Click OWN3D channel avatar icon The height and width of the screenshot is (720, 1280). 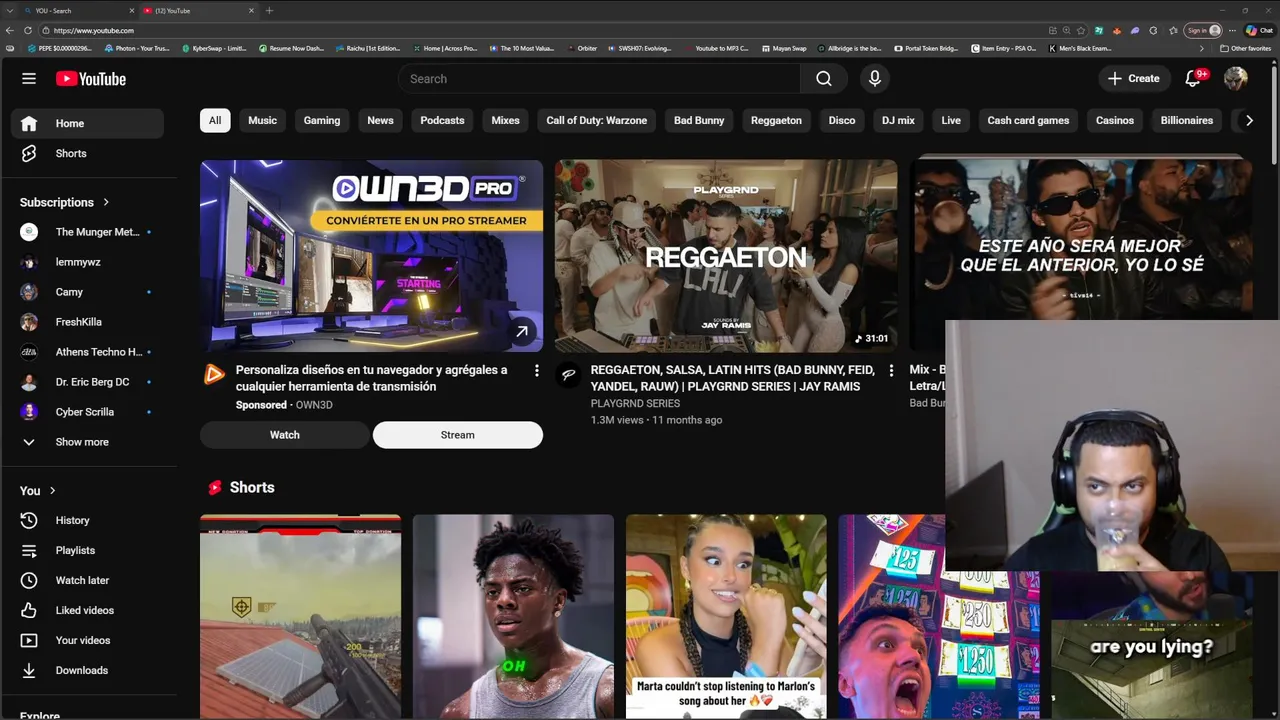point(214,375)
